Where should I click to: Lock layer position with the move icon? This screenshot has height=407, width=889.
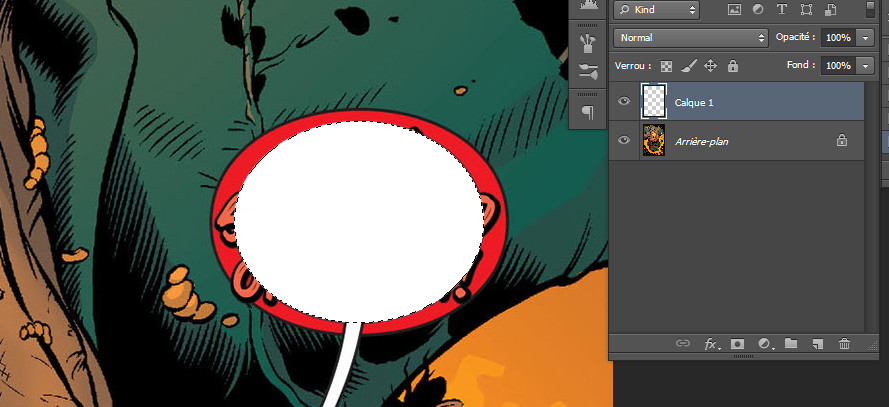pyautogui.click(x=710, y=66)
